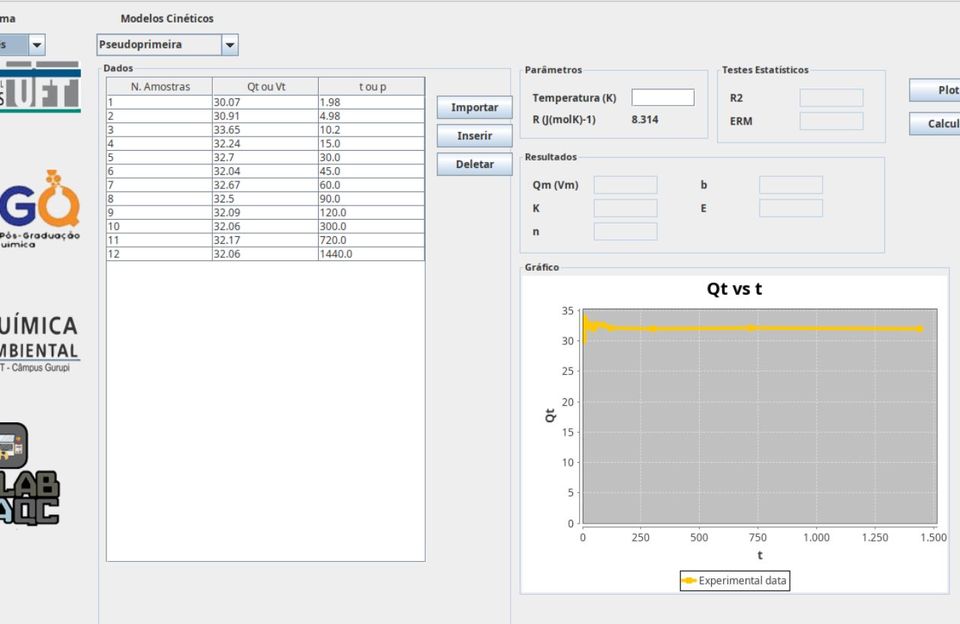Click the LAB AQC logo icon
Image resolution: width=960 pixels, height=624 pixels.
coord(28,475)
